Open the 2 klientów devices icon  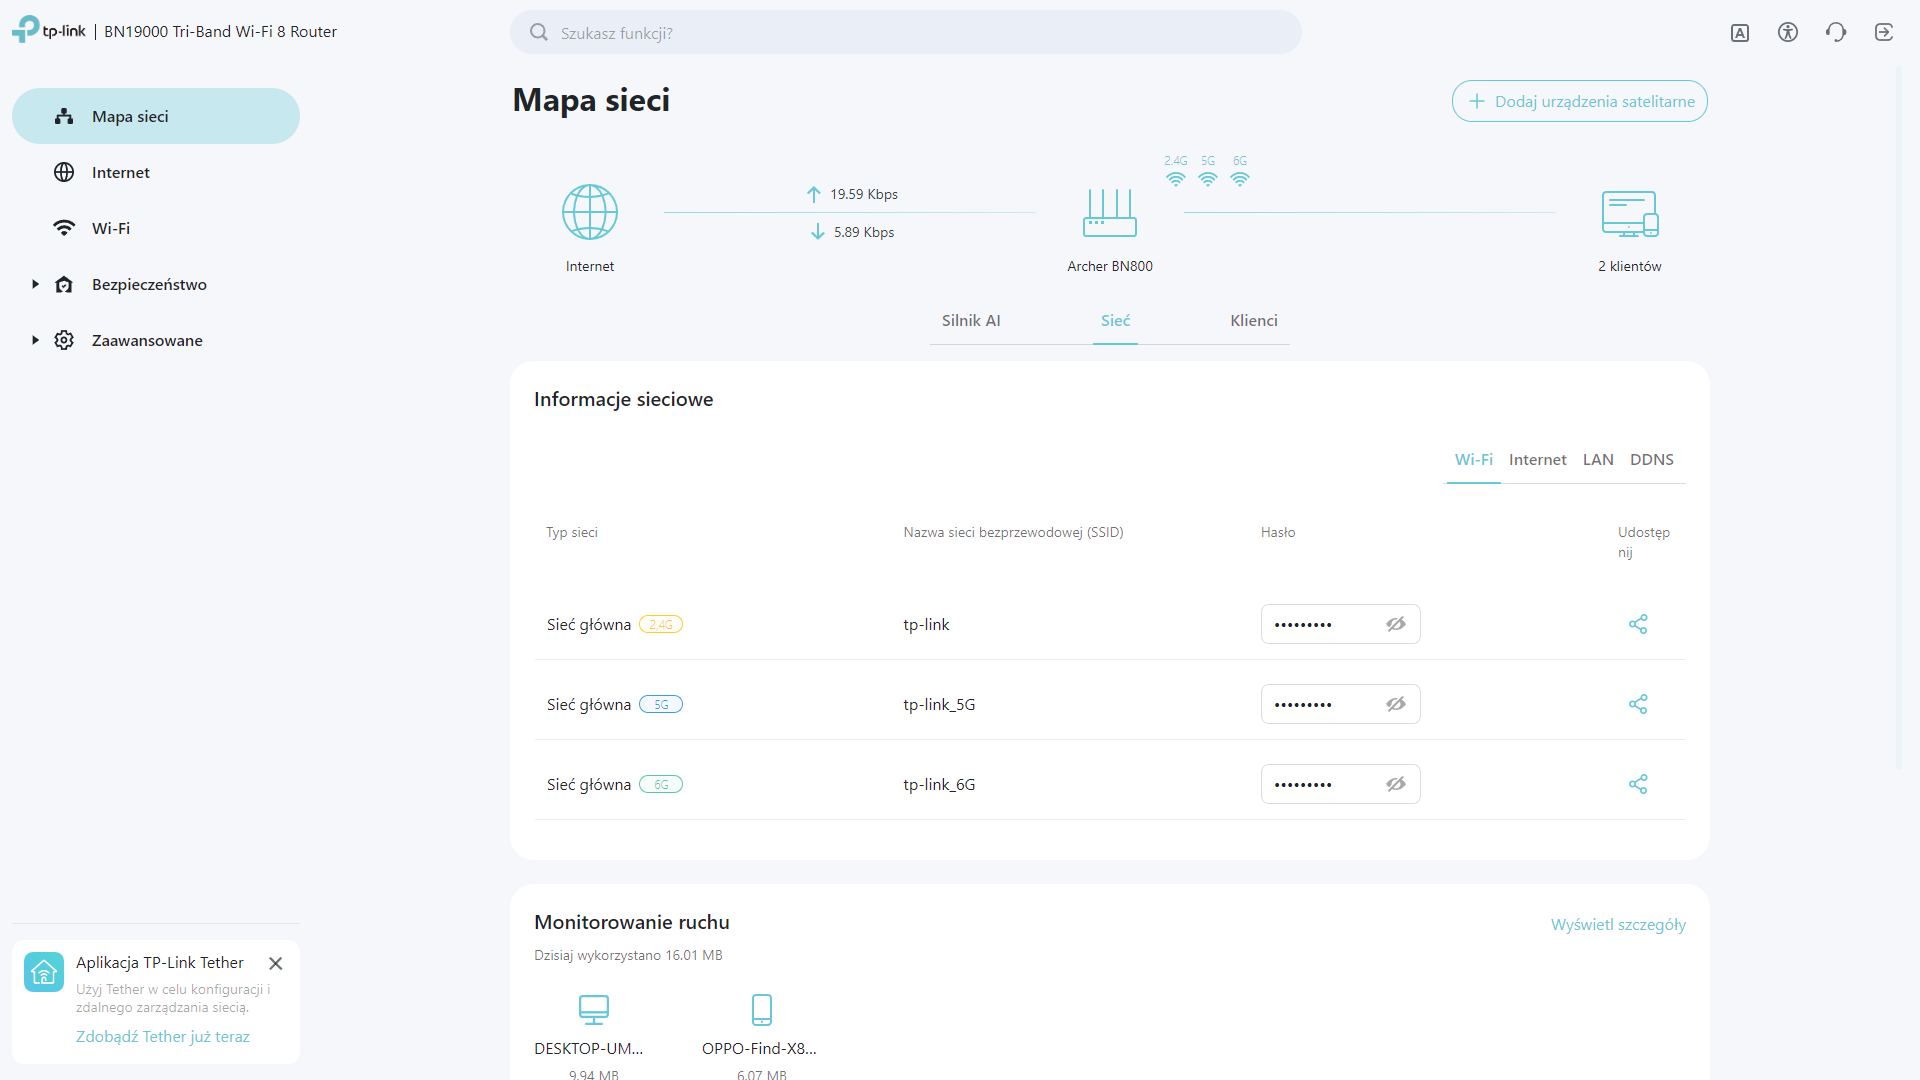[1630, 214]
